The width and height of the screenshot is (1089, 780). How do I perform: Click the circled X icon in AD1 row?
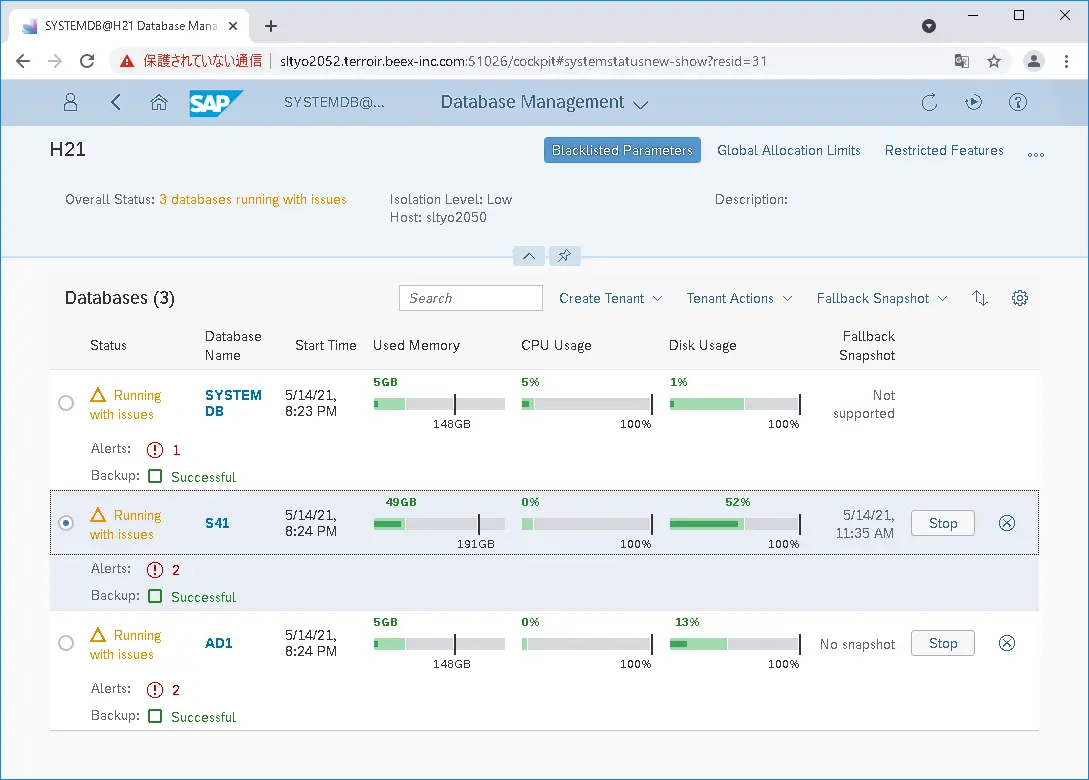(x=1006, y=643)
